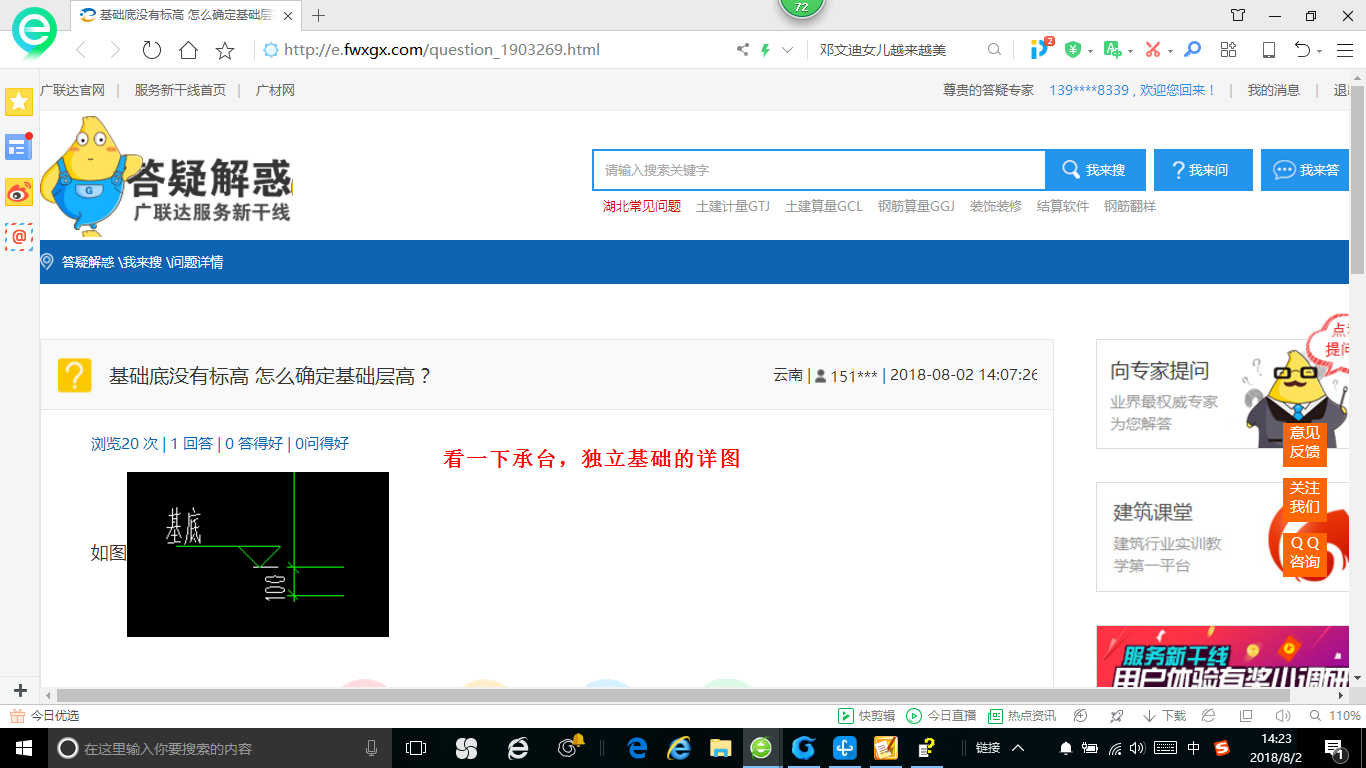Reload the page with the refresh icon
The image size is (1366, 768).
[x=152, y=50]
